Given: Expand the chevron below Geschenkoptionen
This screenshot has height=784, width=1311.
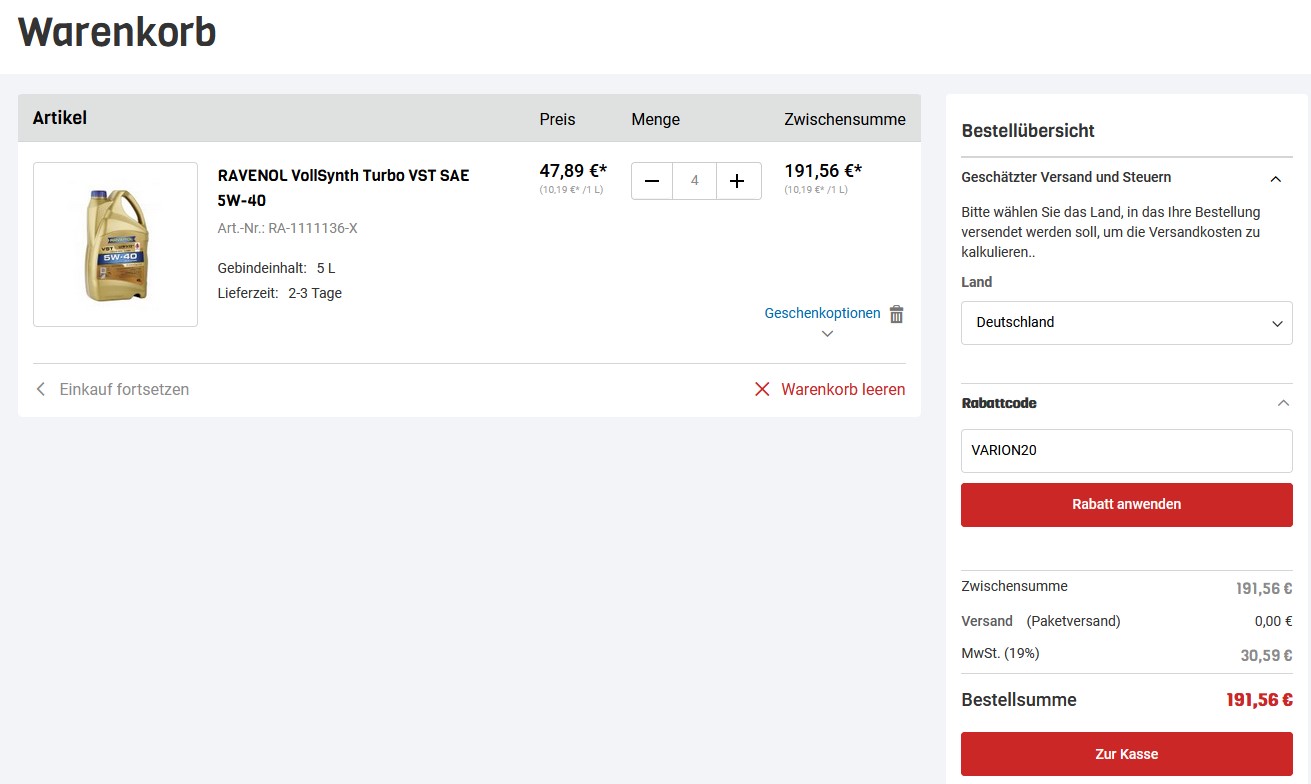Looking at the screenshot, I should [x=827, y=334].
